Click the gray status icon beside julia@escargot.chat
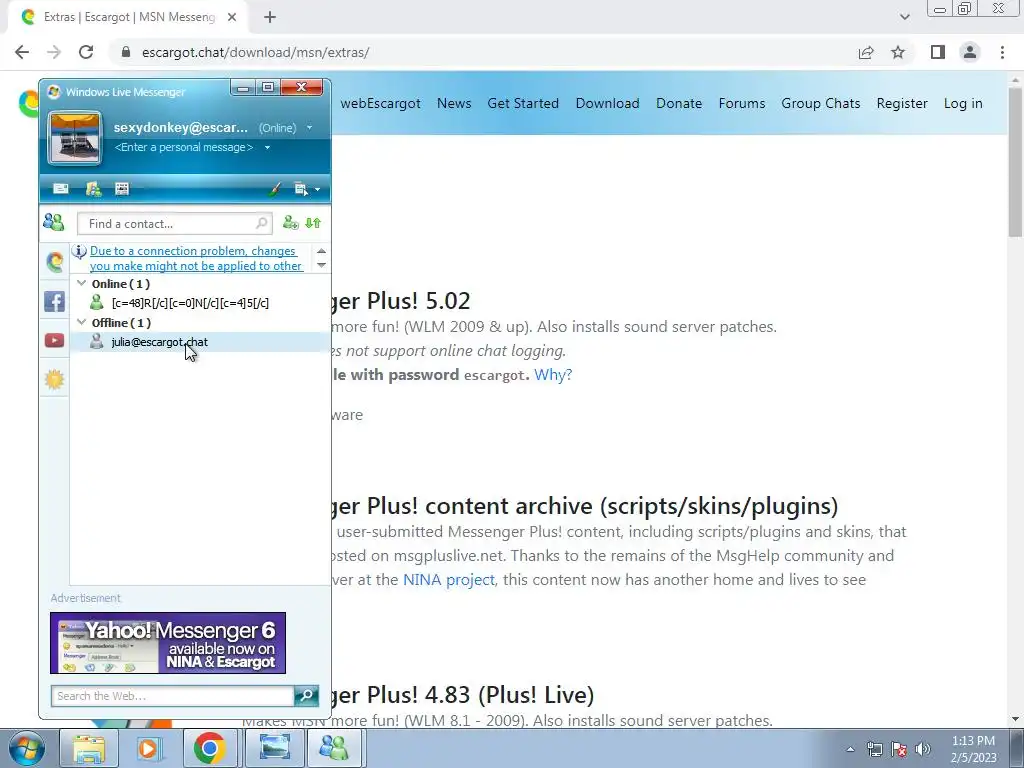The height and width of the screenshot is (768, 1024). pos(97,341)
